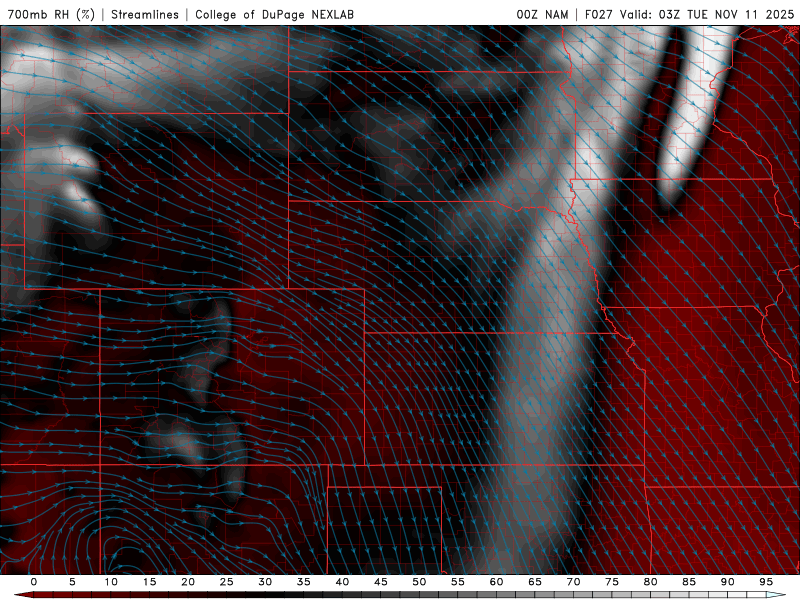This screenshot has height=600, width=800.
Task: Click the '85' value on color scale
Action: 689,582
